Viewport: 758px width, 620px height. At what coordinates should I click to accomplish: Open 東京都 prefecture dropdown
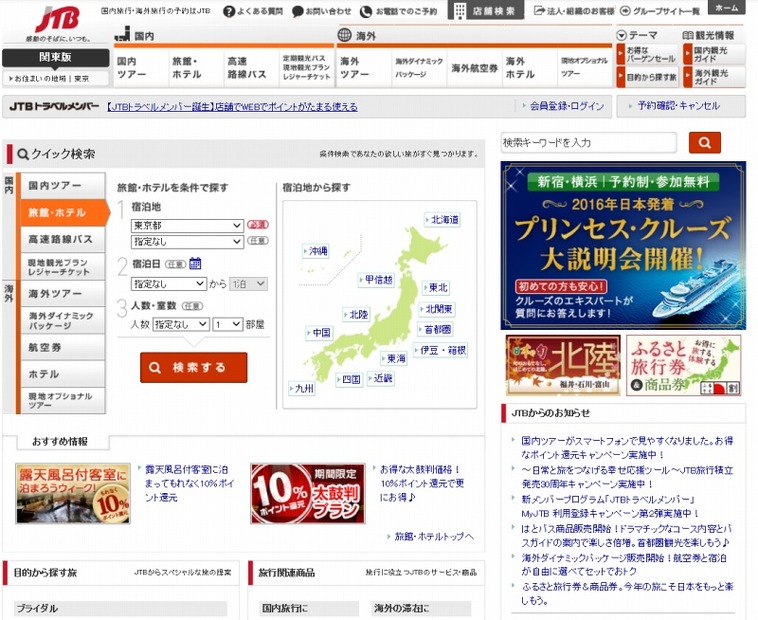[x=187, y=226]
